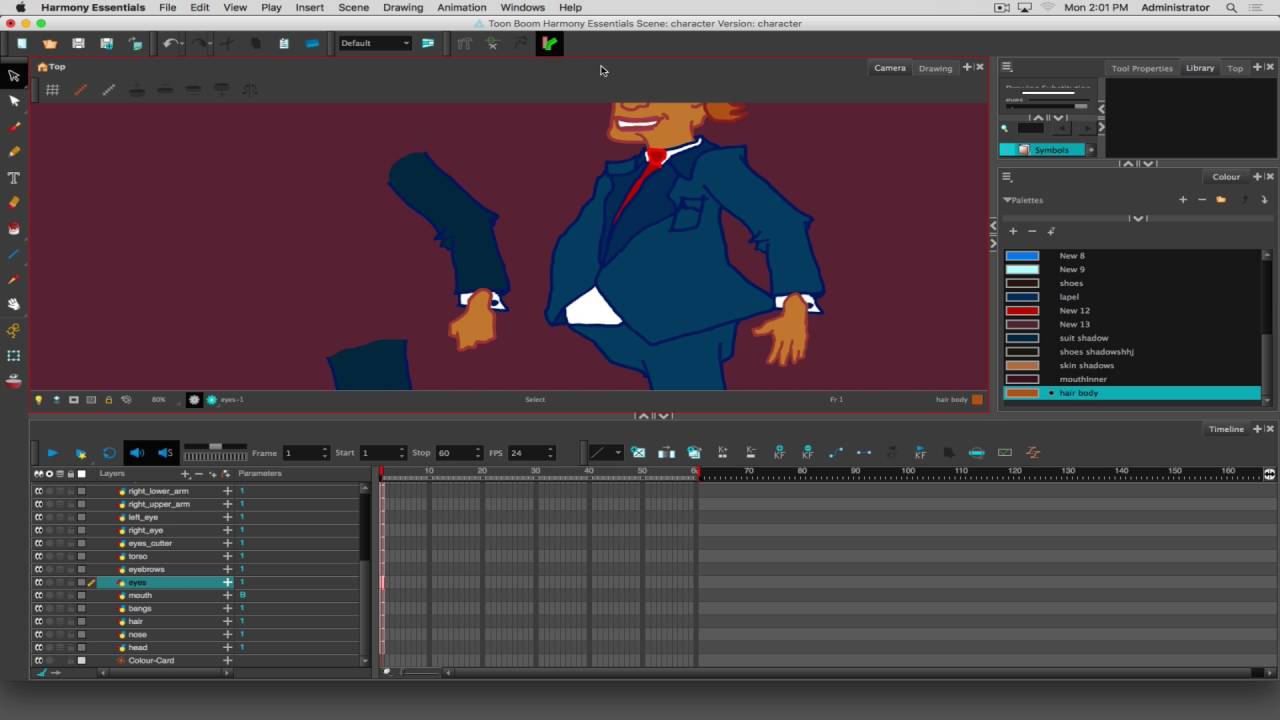Open the Drawing menu

click(403, 7)
